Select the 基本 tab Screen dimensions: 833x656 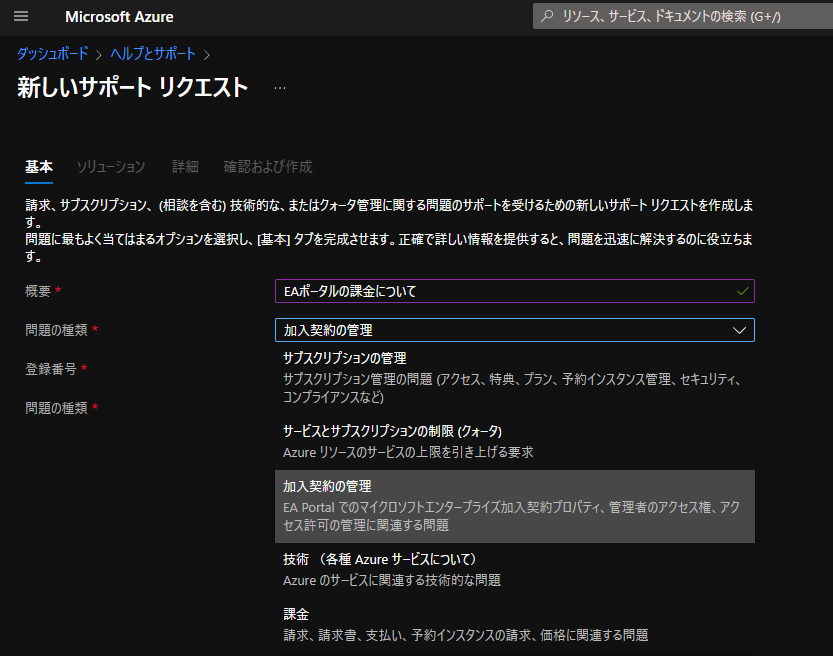tap(39, 167)
